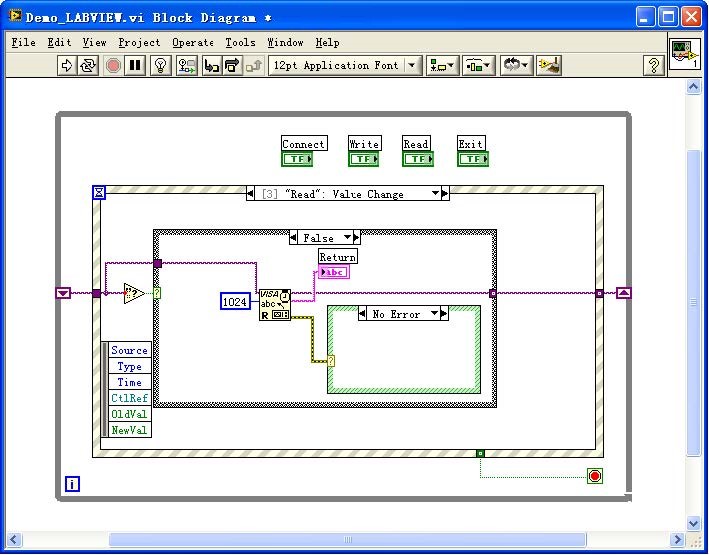Switch False case to previous case
Image resolution: width=709 pixels, height=555 pixels.
(x=293, y=237)
